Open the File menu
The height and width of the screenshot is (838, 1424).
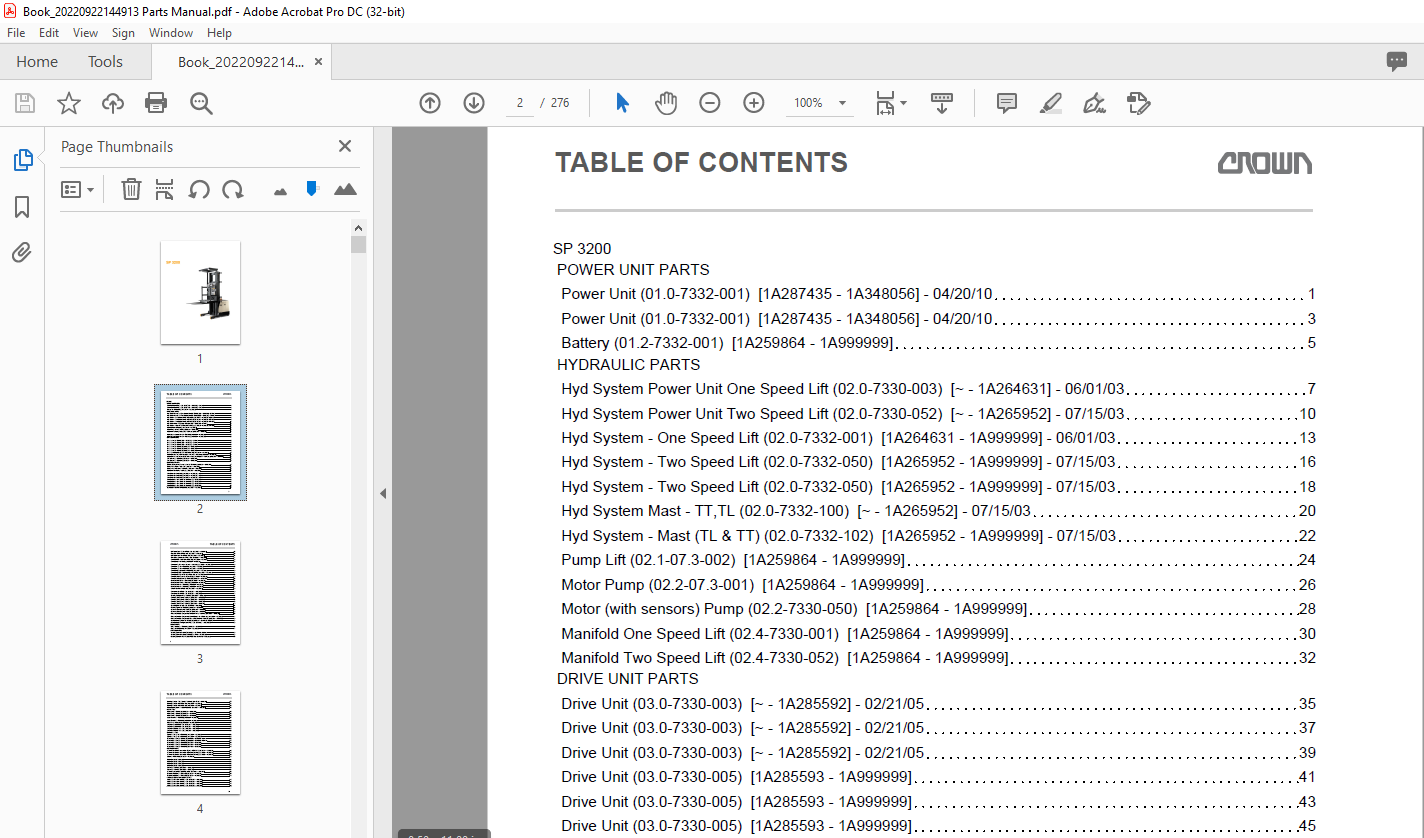[x=16, y=33]
